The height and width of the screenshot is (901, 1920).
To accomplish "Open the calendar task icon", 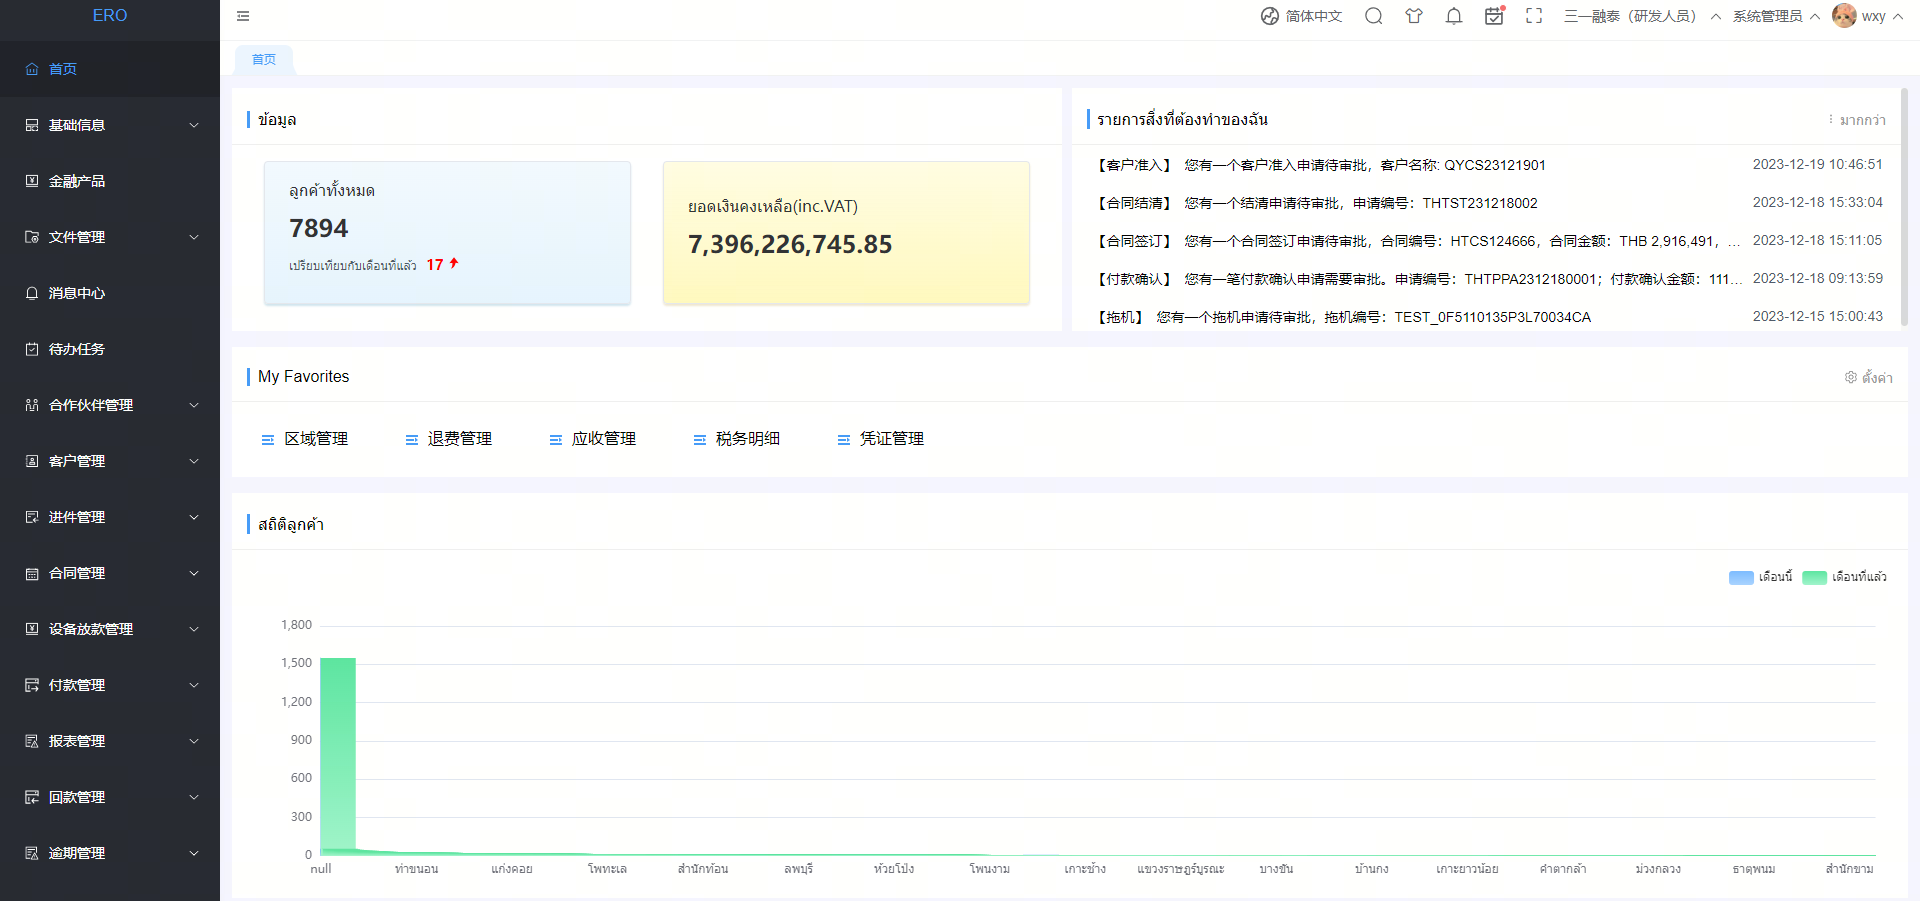I will click(x=1494, y=16).
